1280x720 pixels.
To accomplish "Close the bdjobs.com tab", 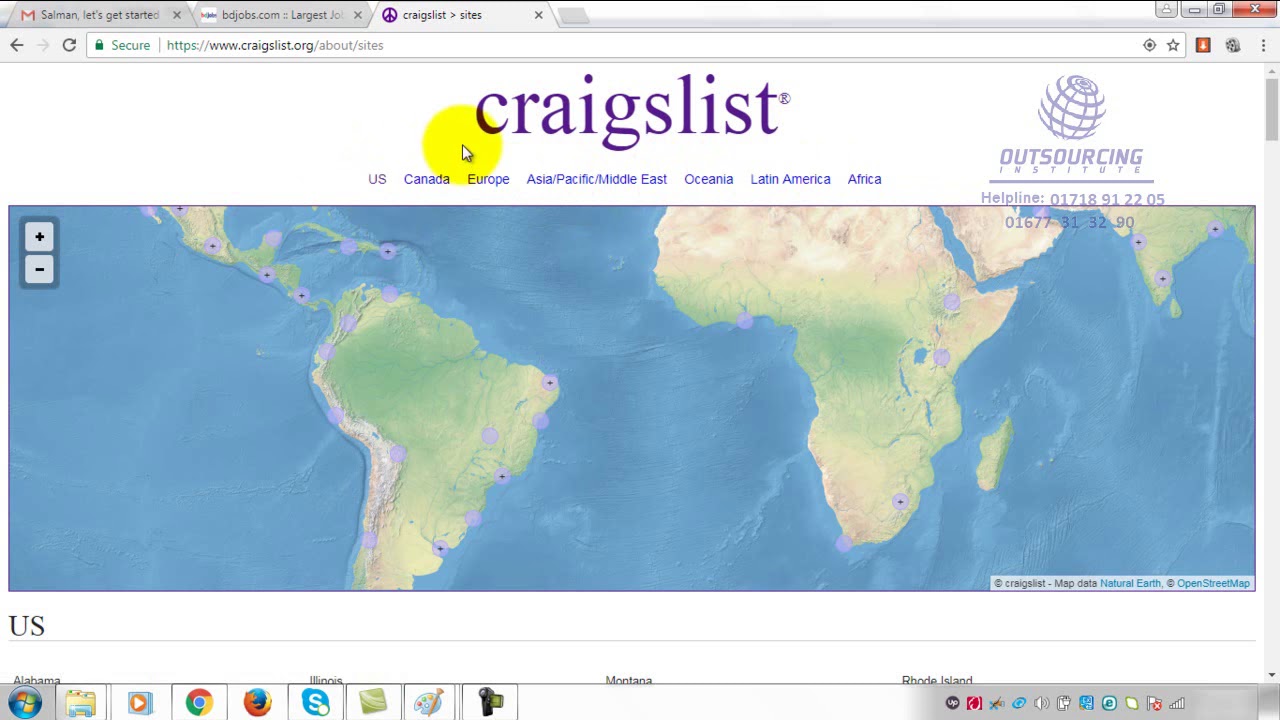I will tap(357, 15).
